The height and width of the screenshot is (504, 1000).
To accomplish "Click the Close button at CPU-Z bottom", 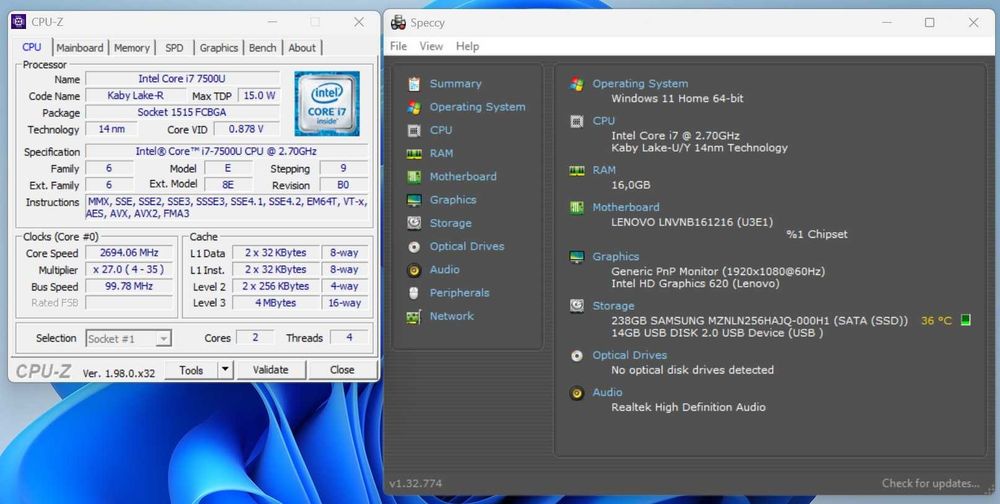I will [342, 369].
